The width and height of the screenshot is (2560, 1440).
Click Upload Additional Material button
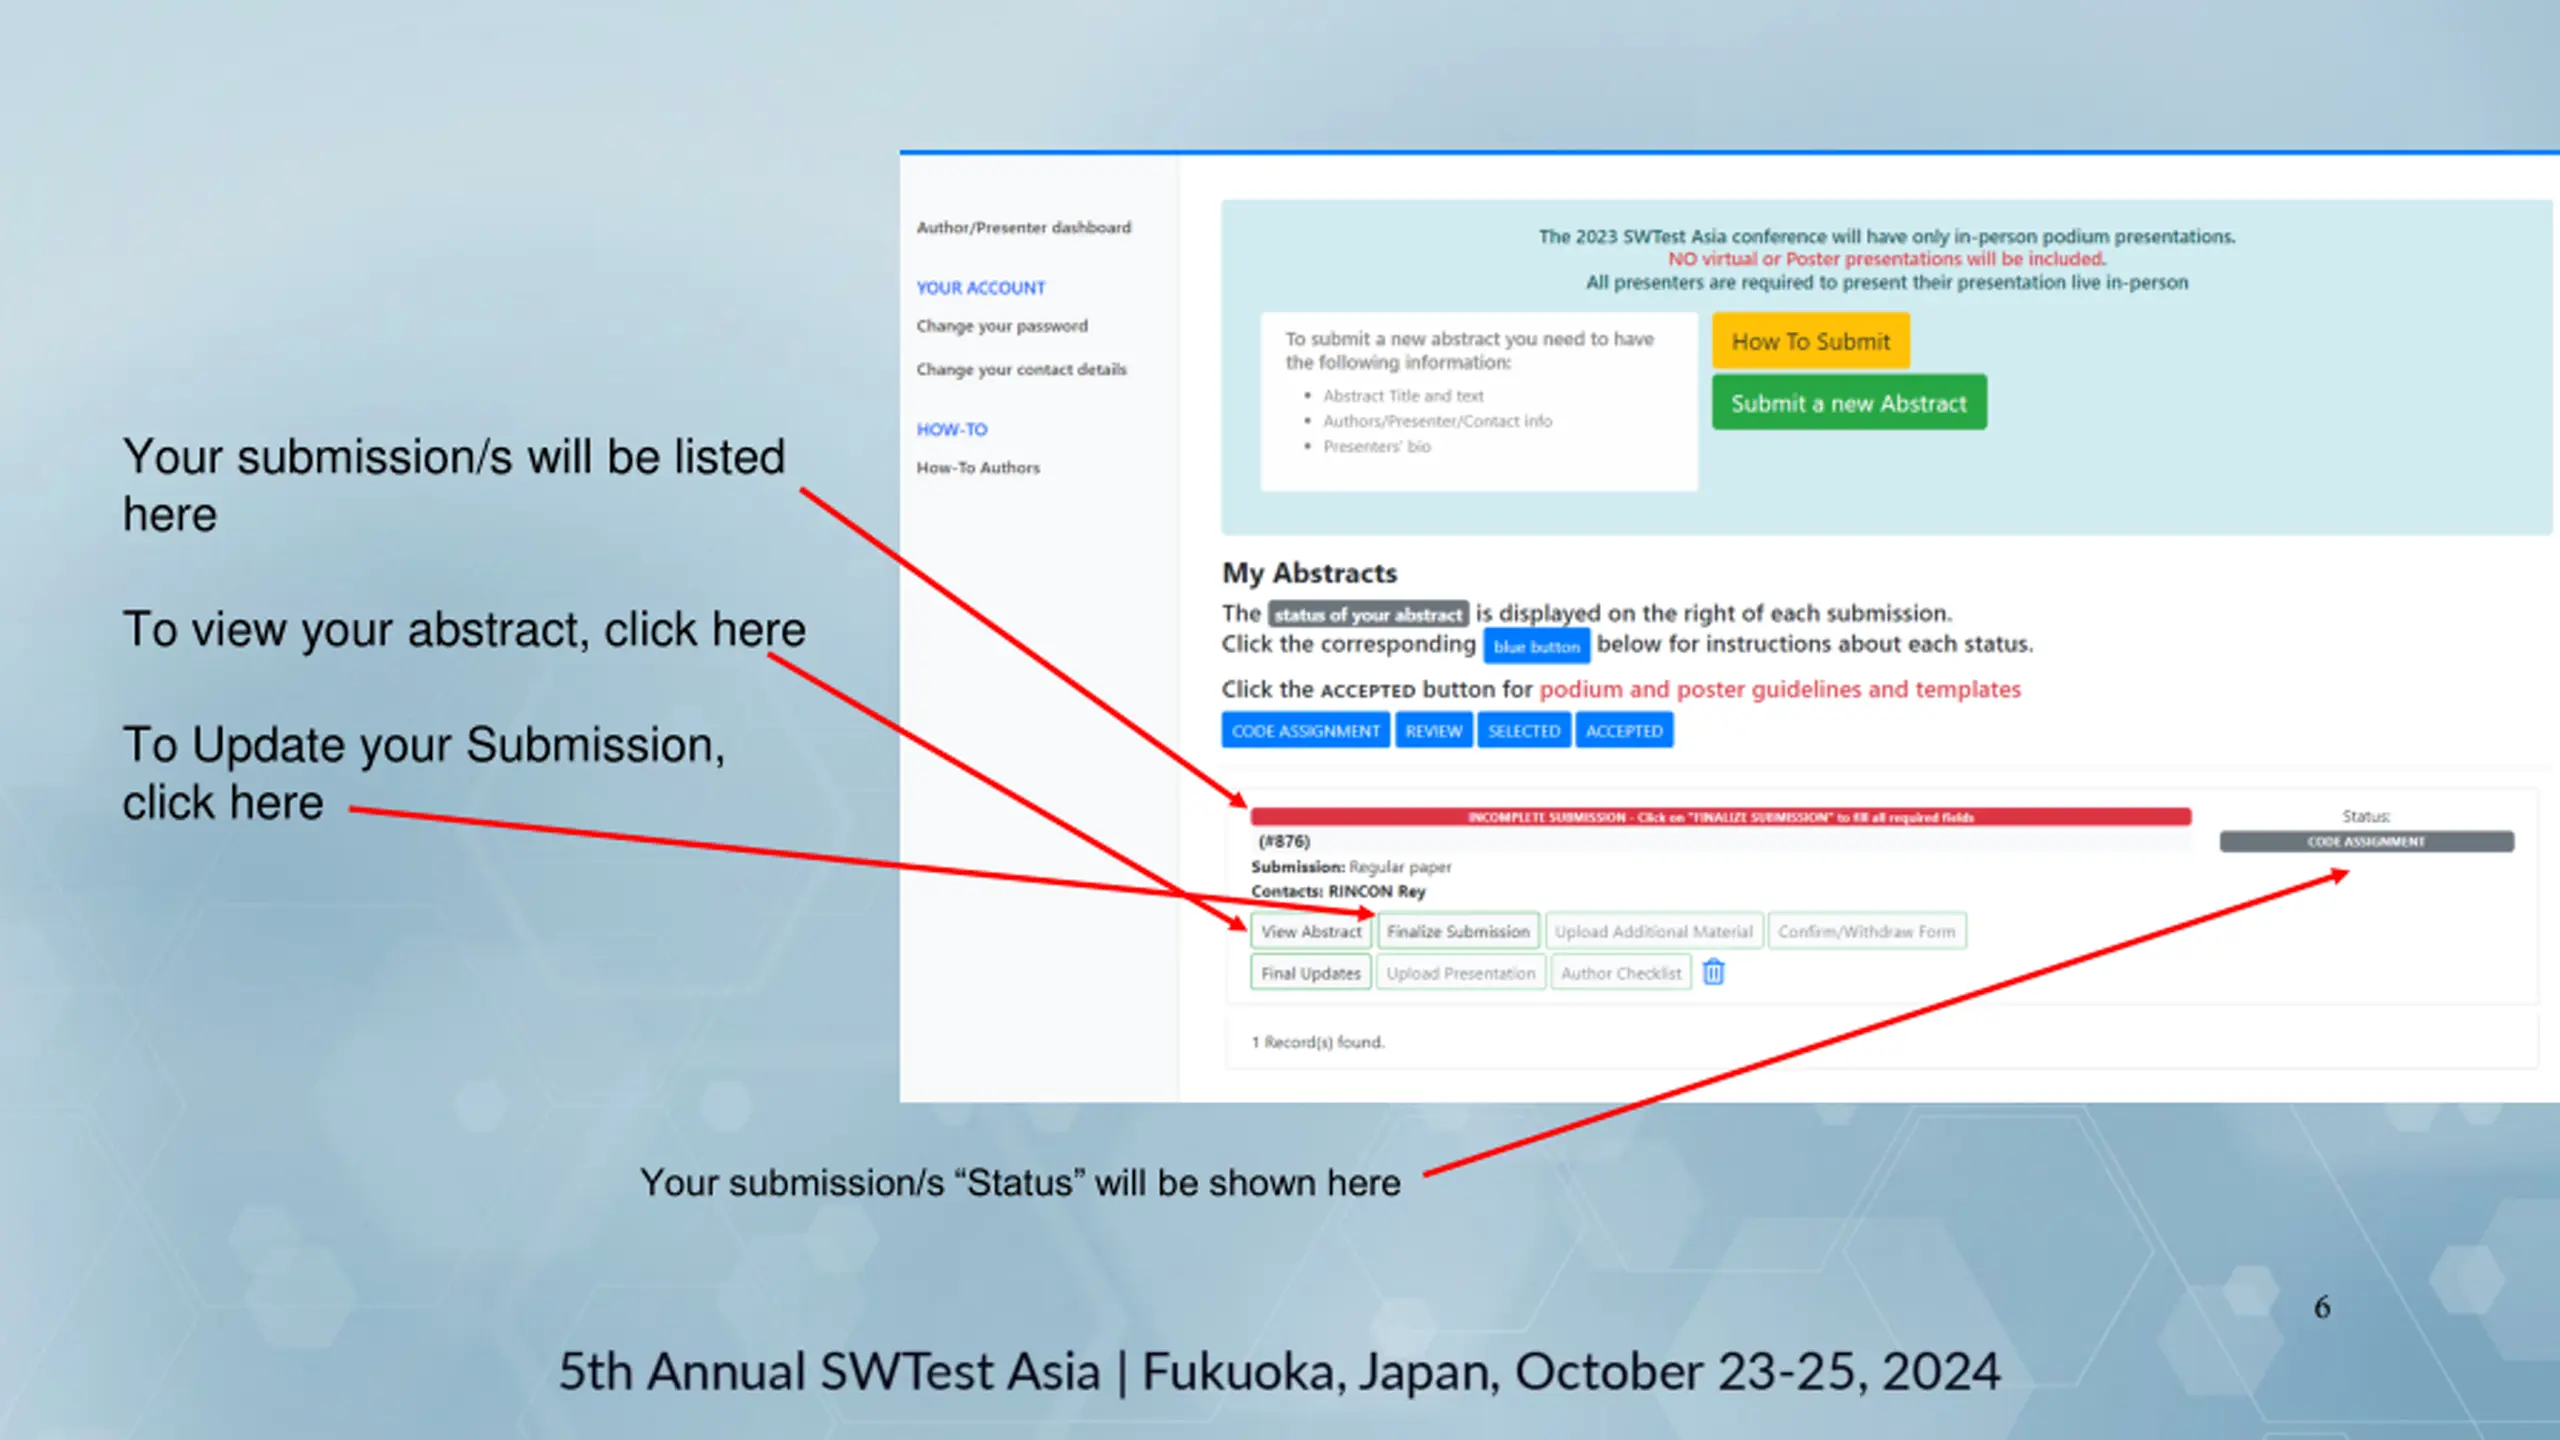[1653, 931]
